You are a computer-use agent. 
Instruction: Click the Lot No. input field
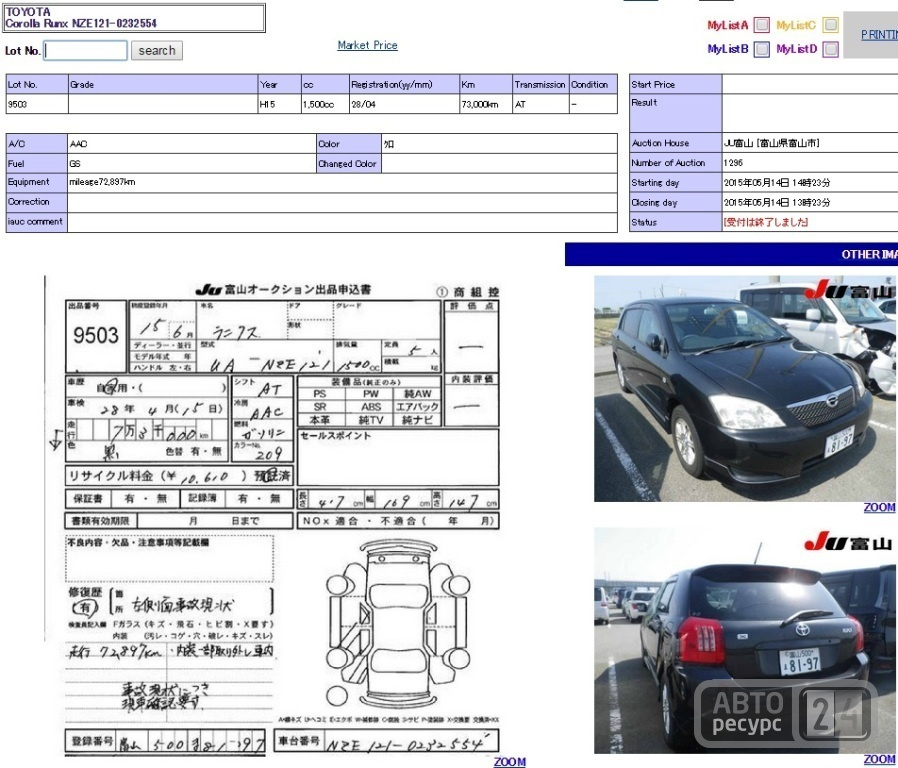[x=86, y=50]
